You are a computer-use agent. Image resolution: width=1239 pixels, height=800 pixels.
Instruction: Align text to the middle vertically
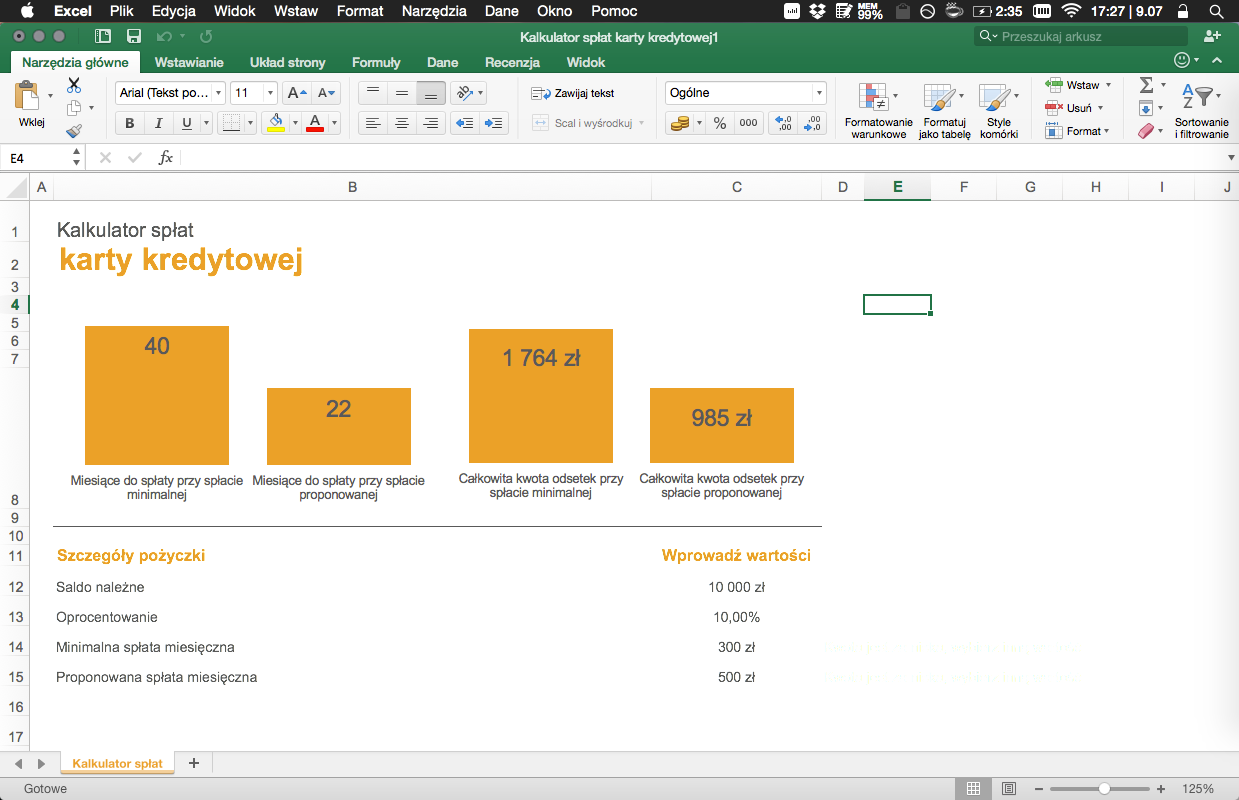[x=402, y=93]
